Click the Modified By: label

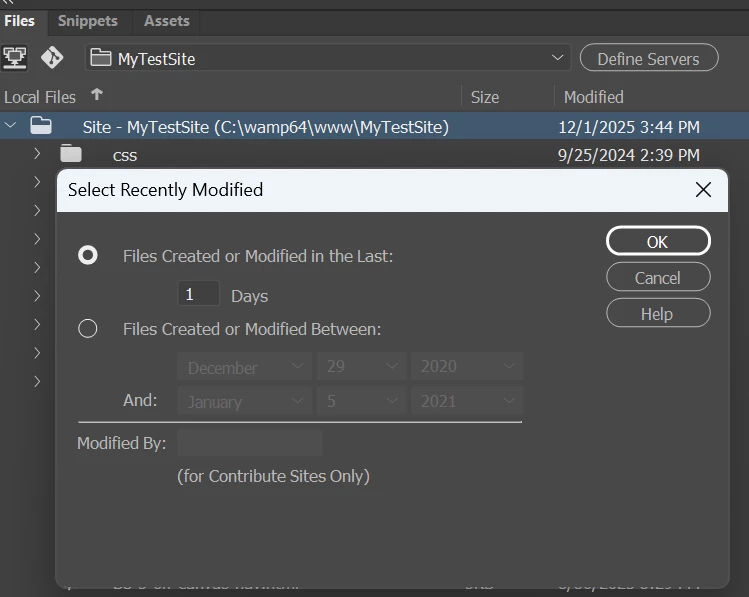[121, 443]
